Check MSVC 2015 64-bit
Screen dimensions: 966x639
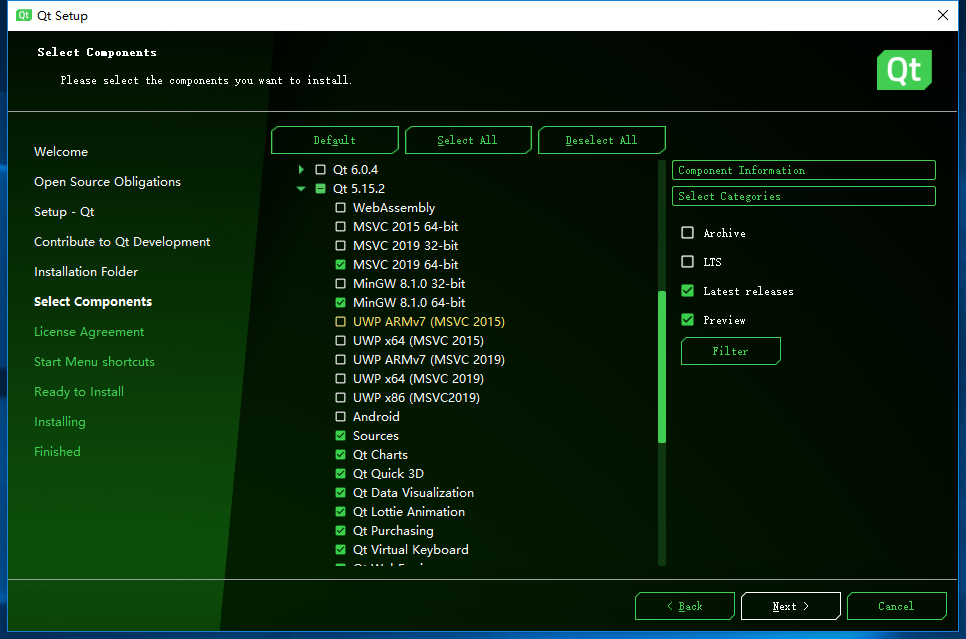coord(340,227)
